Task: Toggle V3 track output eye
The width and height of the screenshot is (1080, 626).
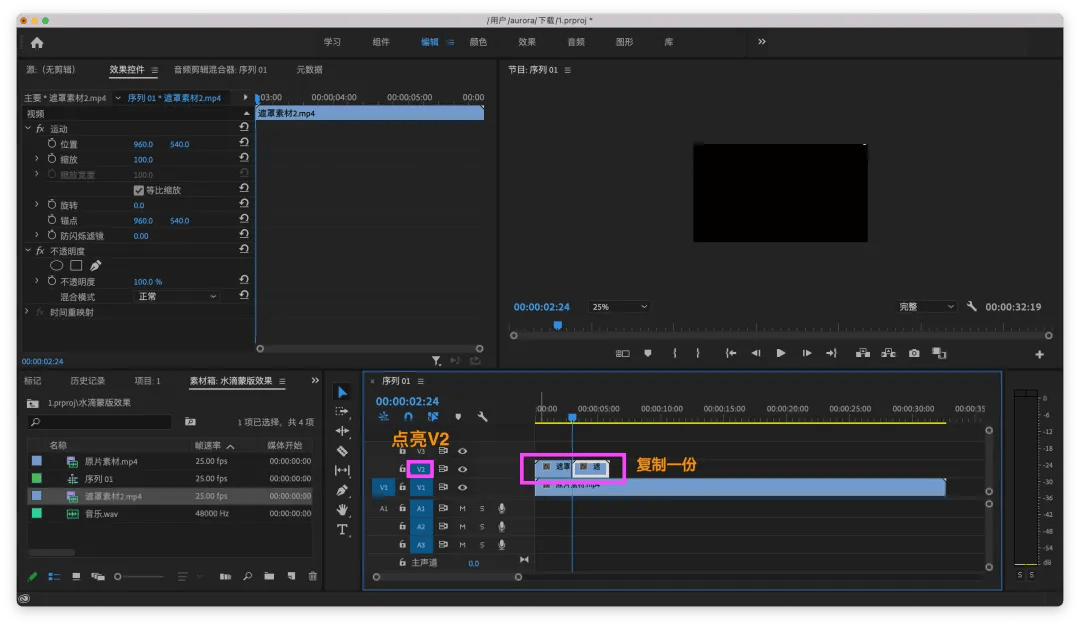Action: [x=462, y=451]
